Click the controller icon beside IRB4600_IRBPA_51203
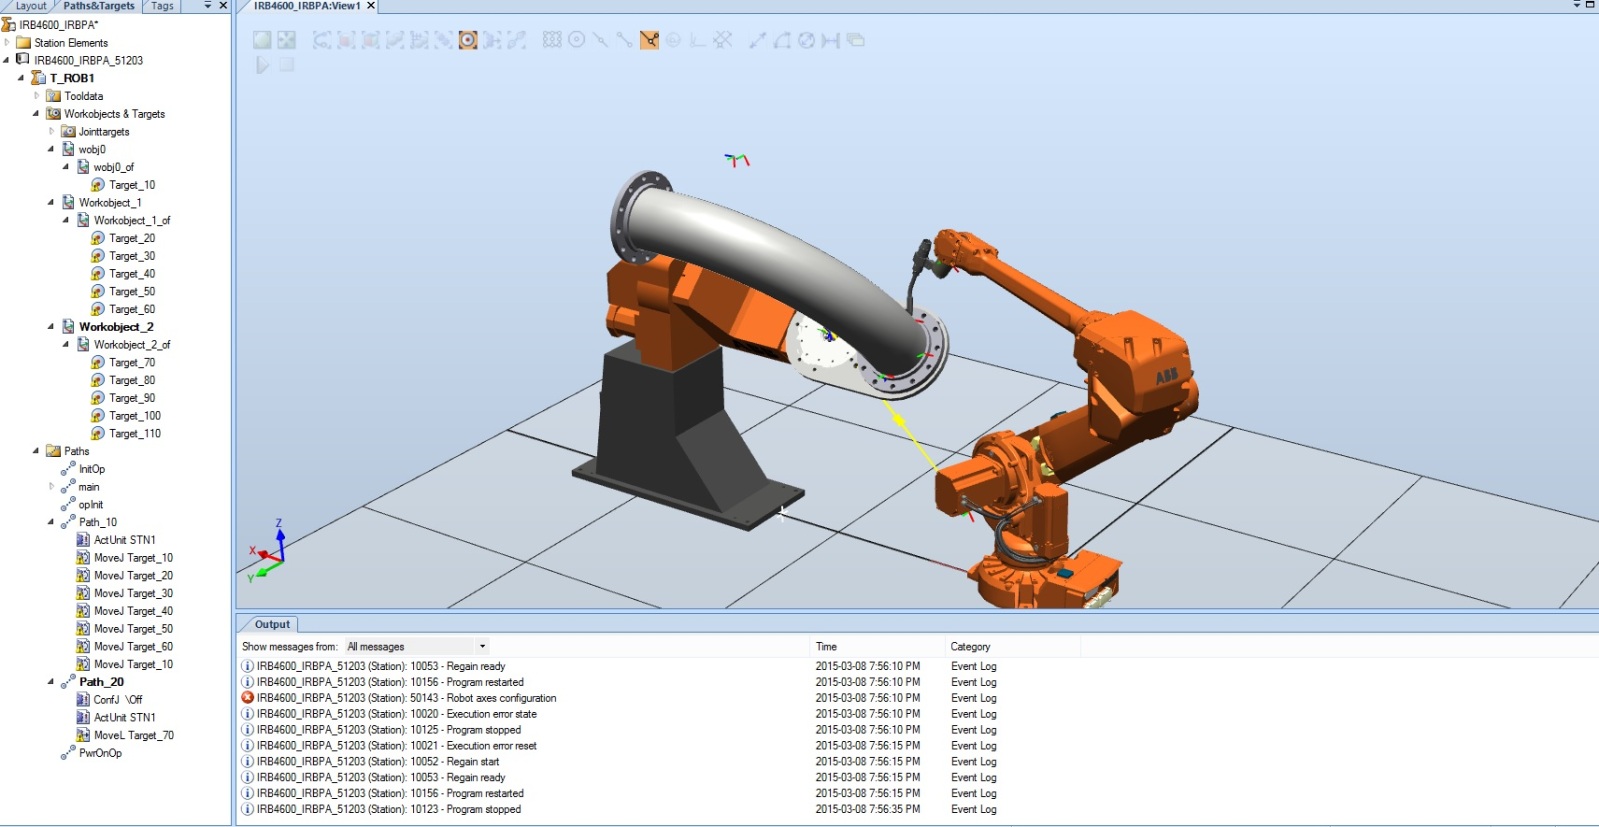The height and width of the screenshot is (827, 1599). (x=23, y=60)
